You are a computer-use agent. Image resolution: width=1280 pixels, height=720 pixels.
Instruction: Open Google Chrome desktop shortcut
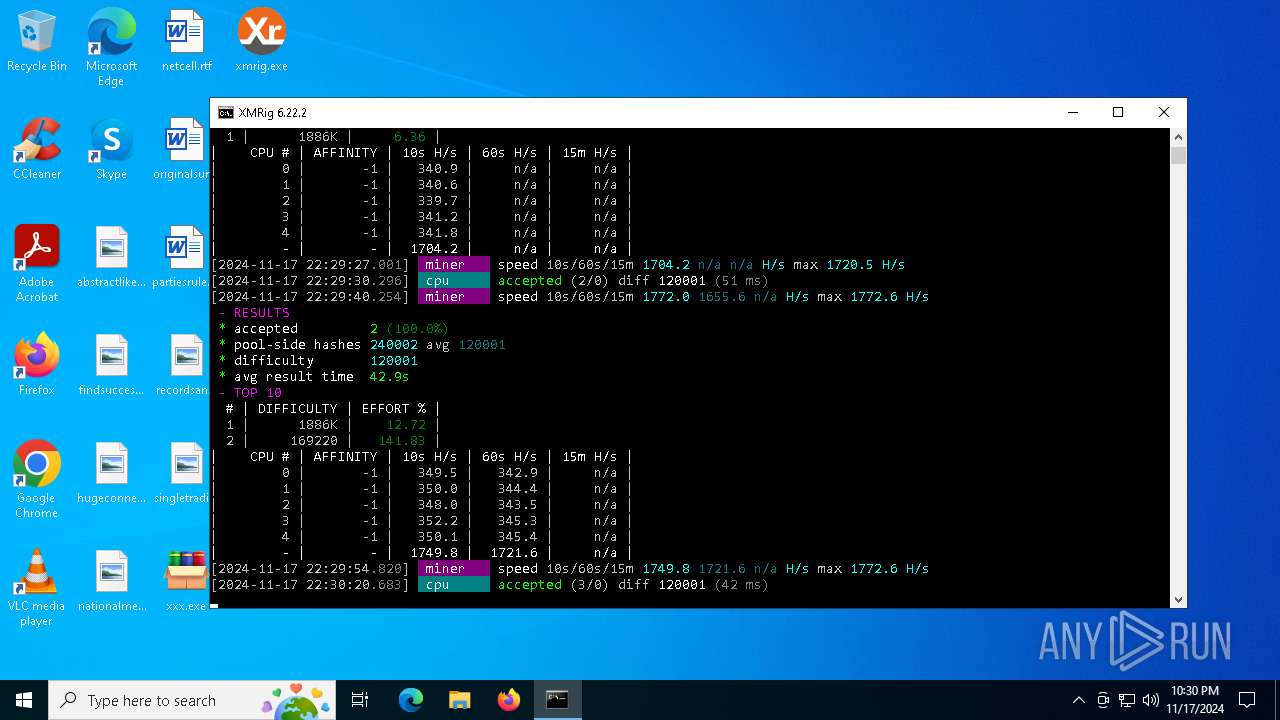pyautogui.click(x=37, y=479)
